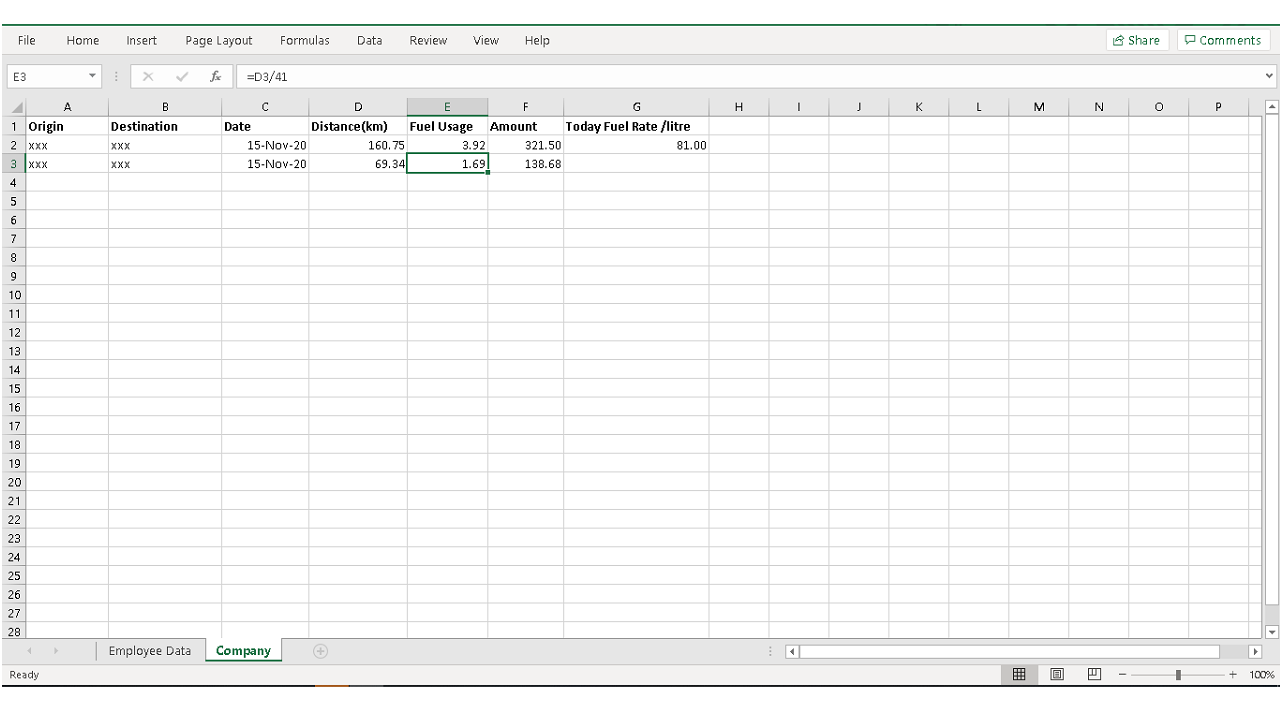Image resolution: width=1280 pixels, height=720 pixels.
Task: Switch to Page Break Preview in the status bar
Action: coord(1094,674)
